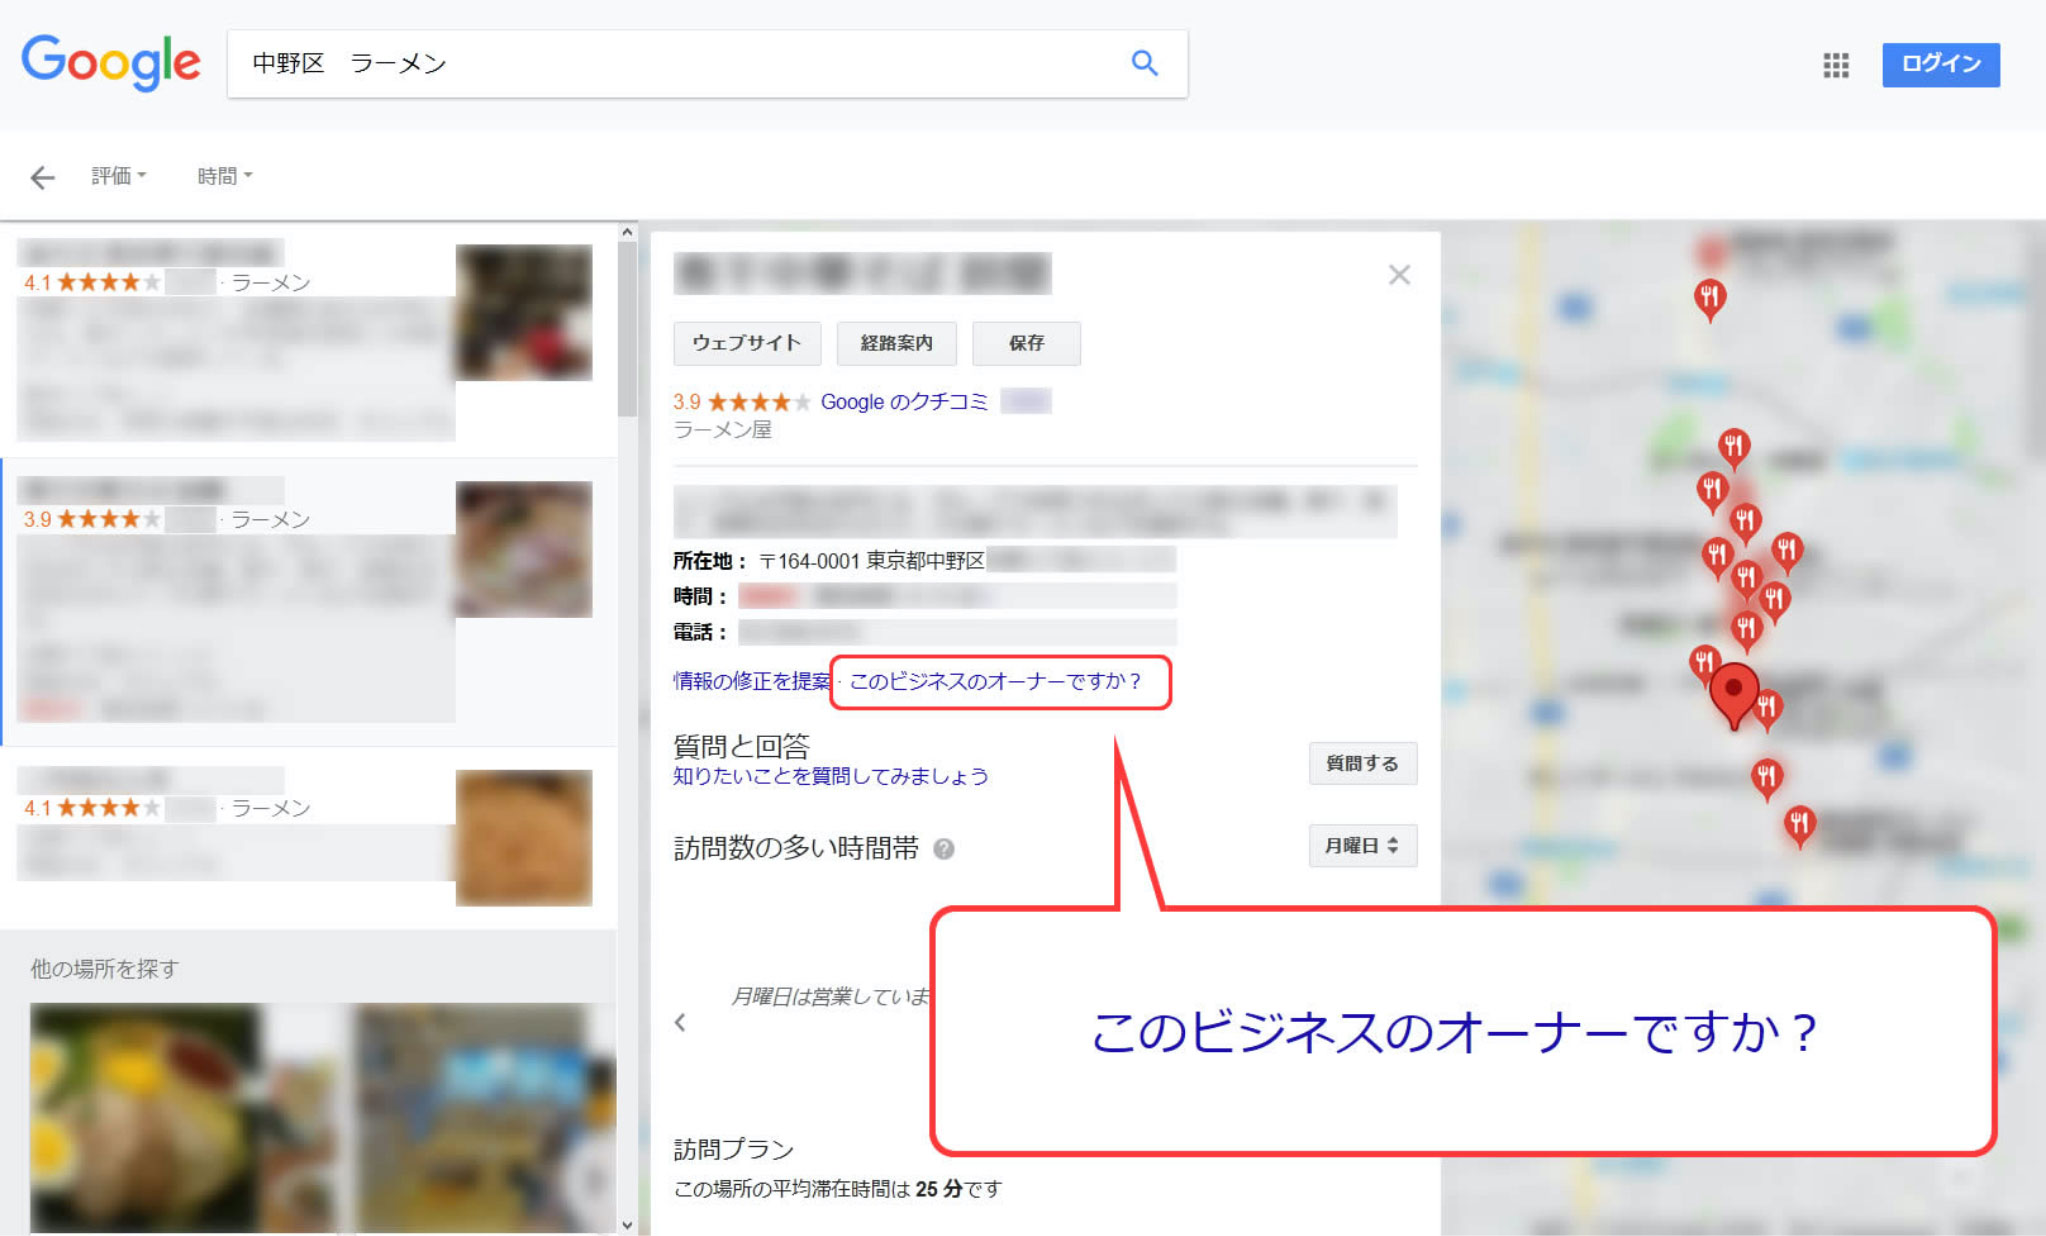Open the 月曜日 day selector

(x=1362, y=845)
